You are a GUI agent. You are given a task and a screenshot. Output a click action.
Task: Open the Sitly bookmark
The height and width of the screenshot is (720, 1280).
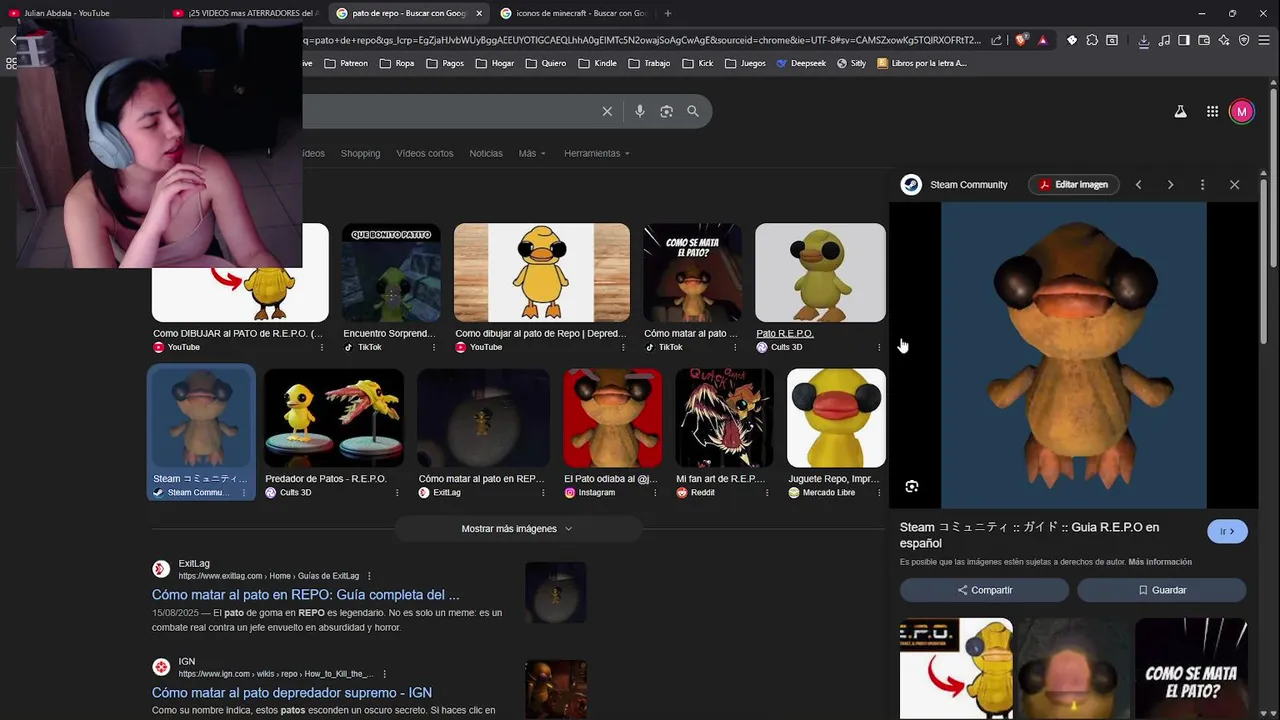click(x=851, y=63)
